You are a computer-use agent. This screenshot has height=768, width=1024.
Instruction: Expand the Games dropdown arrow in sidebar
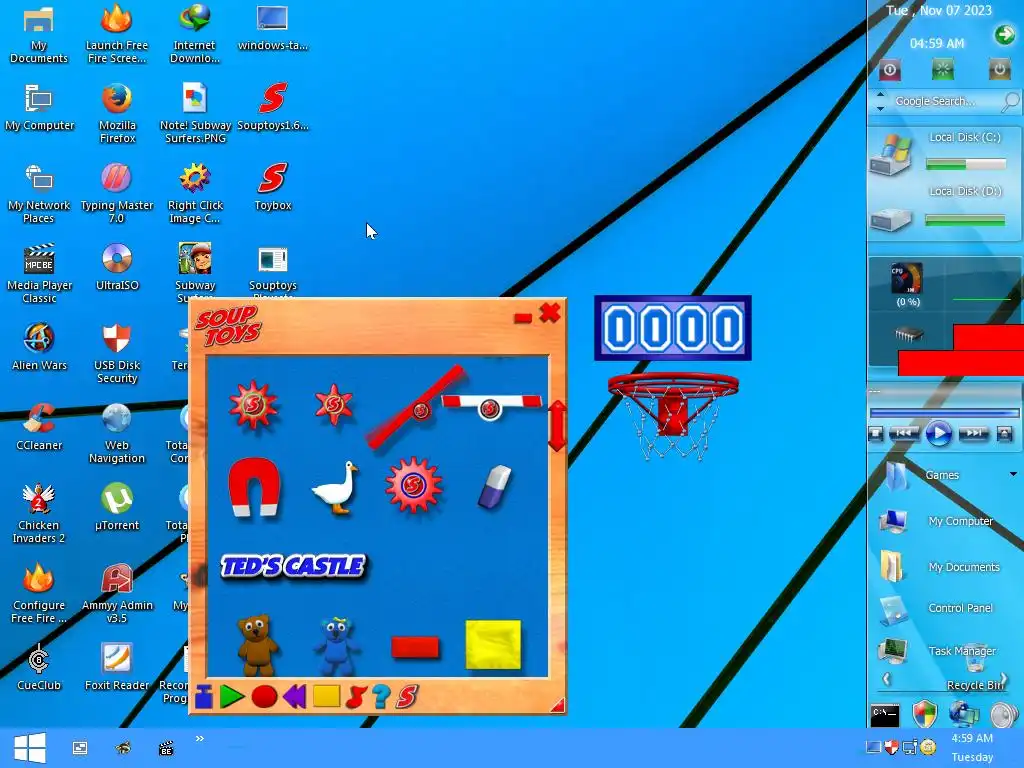pos(1013,474)
